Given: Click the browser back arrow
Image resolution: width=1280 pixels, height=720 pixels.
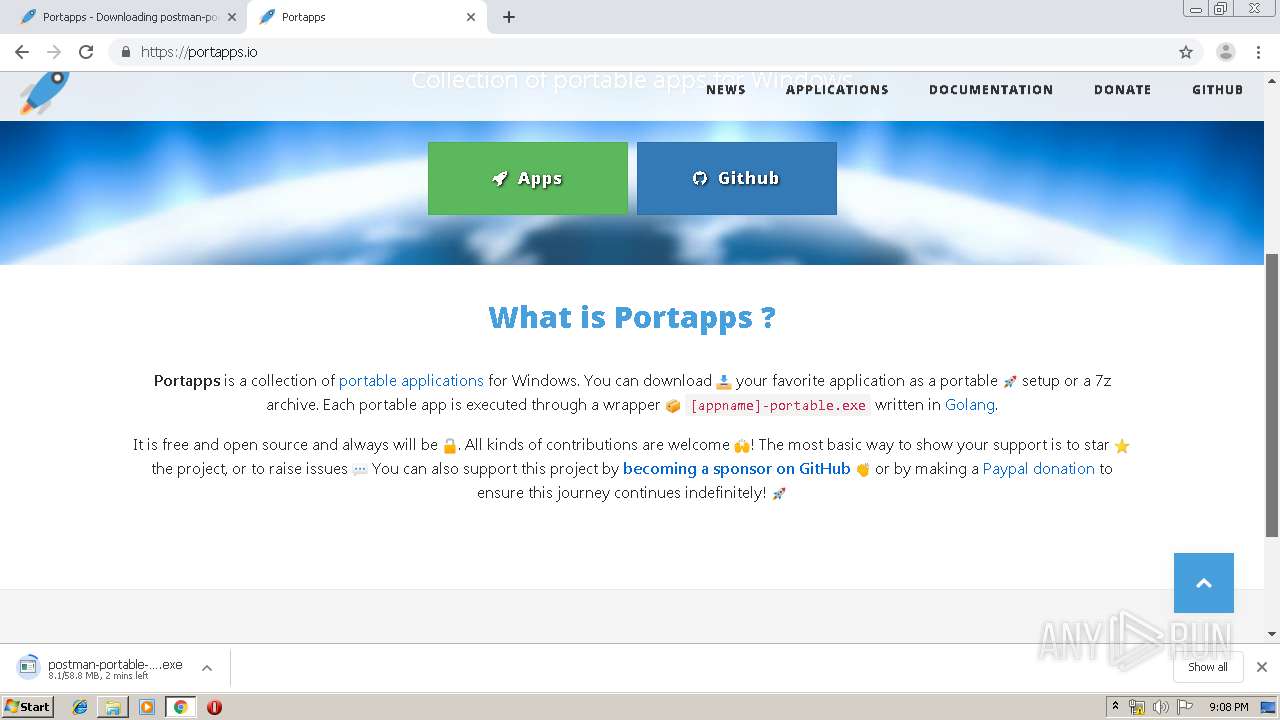Looking at the screenshot, I should click(22, 52).
